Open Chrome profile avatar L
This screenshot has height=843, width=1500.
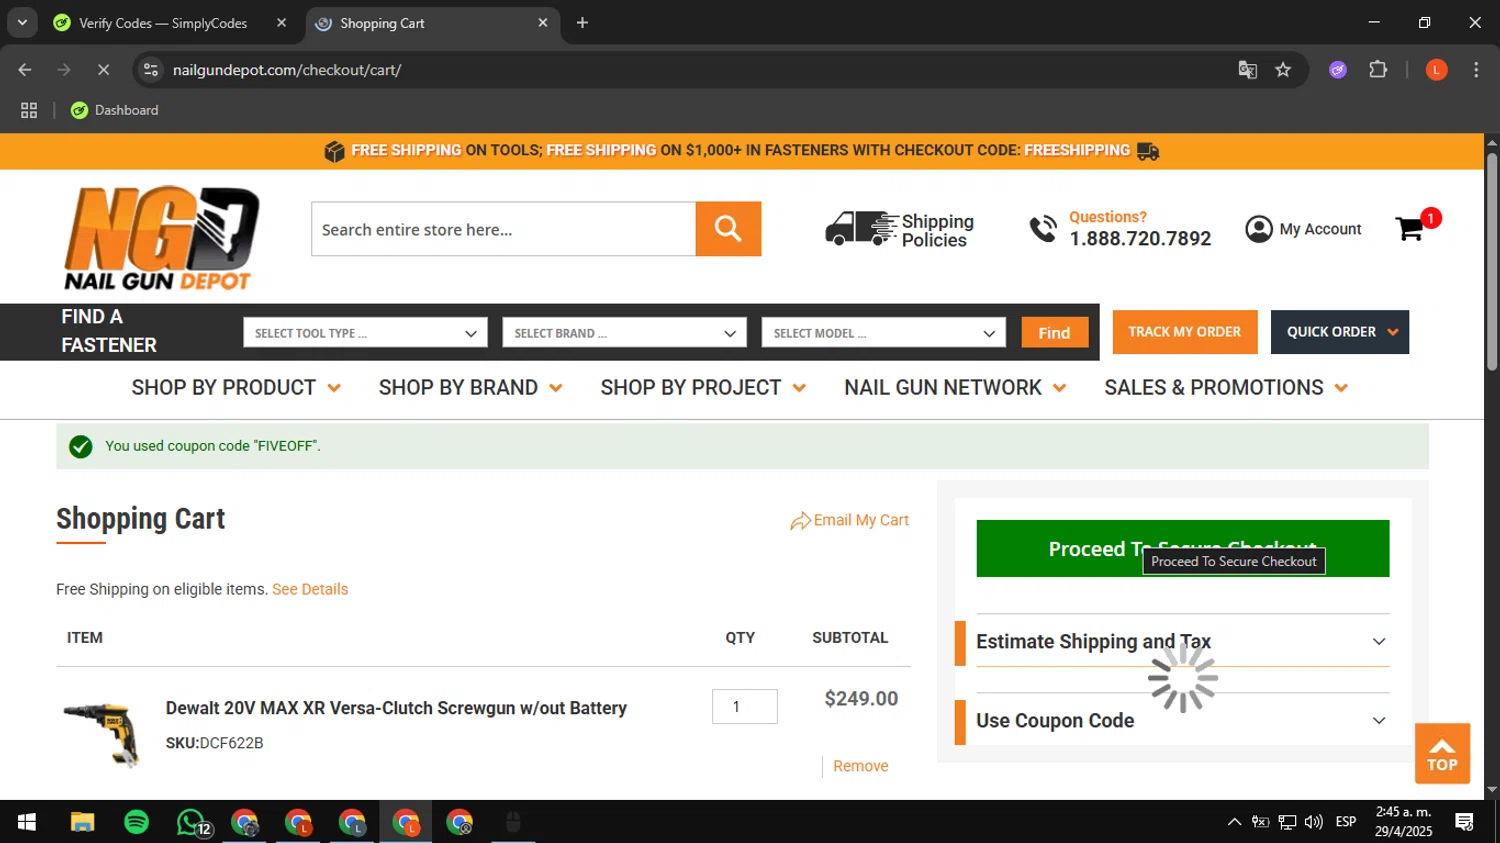pyautogui.click(x=1436, y=70)
